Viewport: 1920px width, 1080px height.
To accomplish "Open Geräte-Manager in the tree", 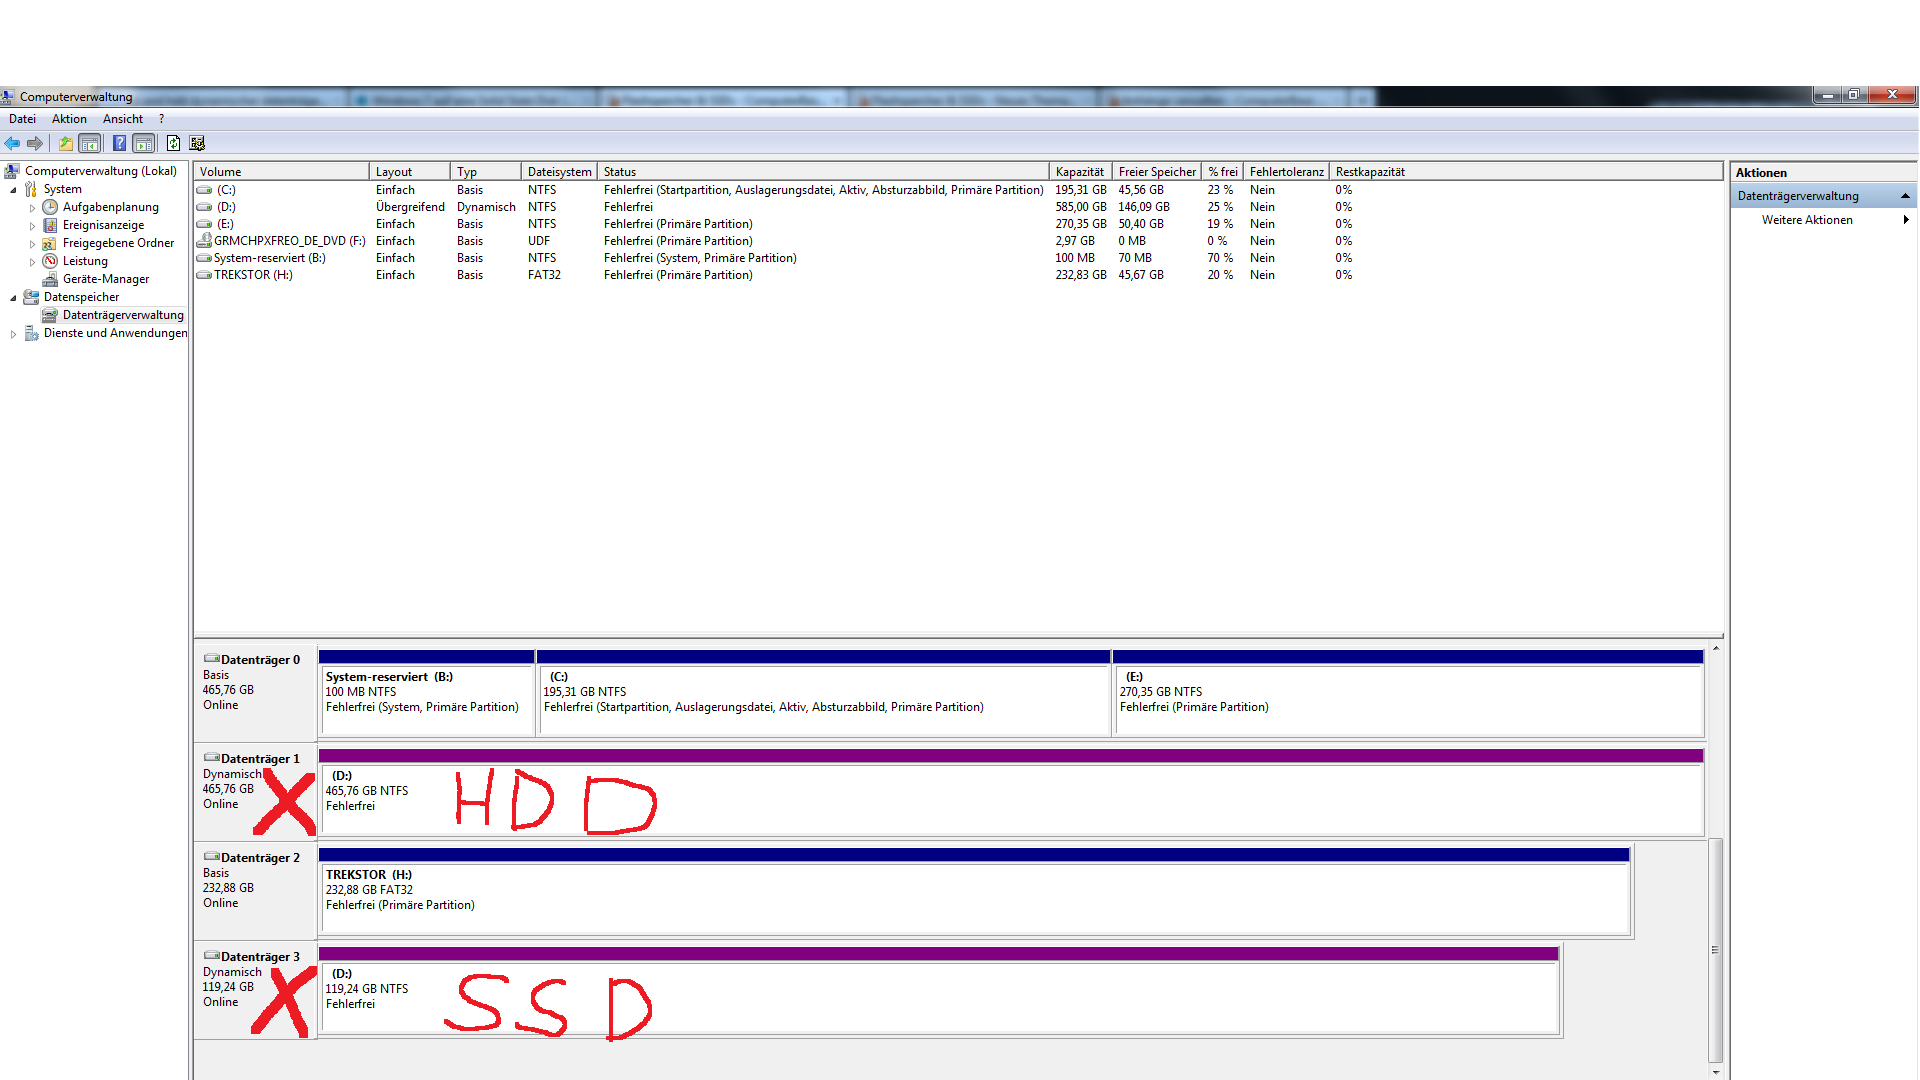I will (x=105, y=279).
